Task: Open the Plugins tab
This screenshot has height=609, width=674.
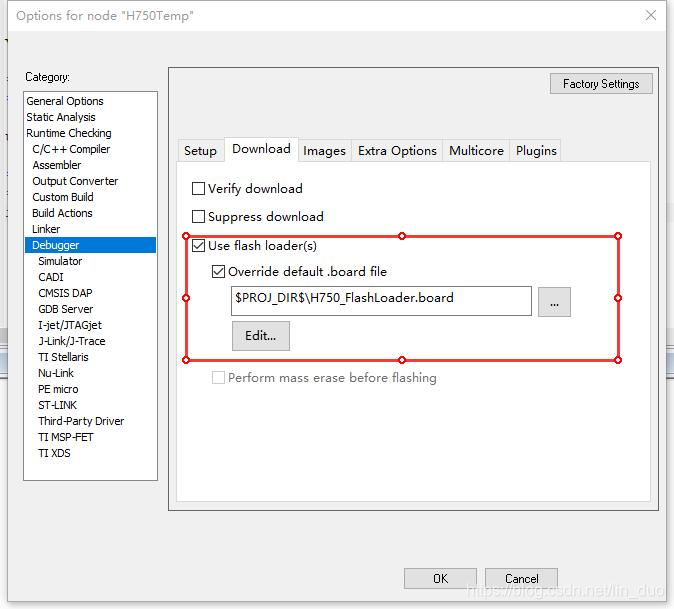Action: (x=536, y=151)
